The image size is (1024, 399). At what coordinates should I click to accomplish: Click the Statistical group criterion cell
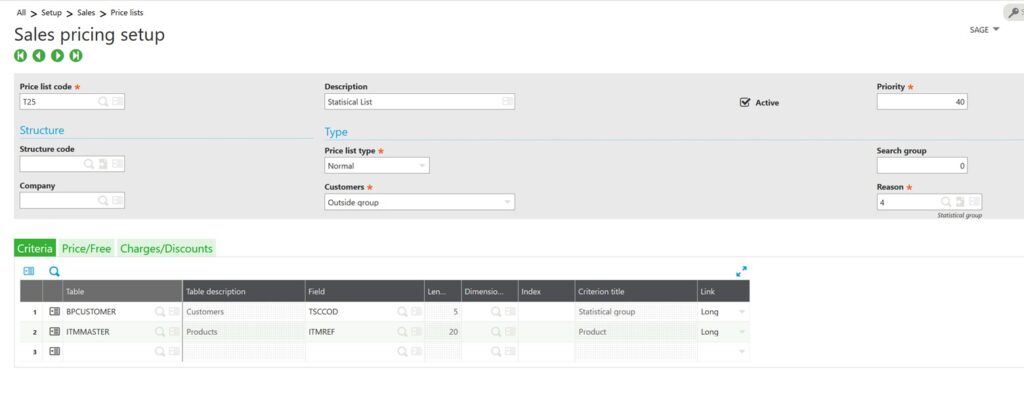point(635,312)
